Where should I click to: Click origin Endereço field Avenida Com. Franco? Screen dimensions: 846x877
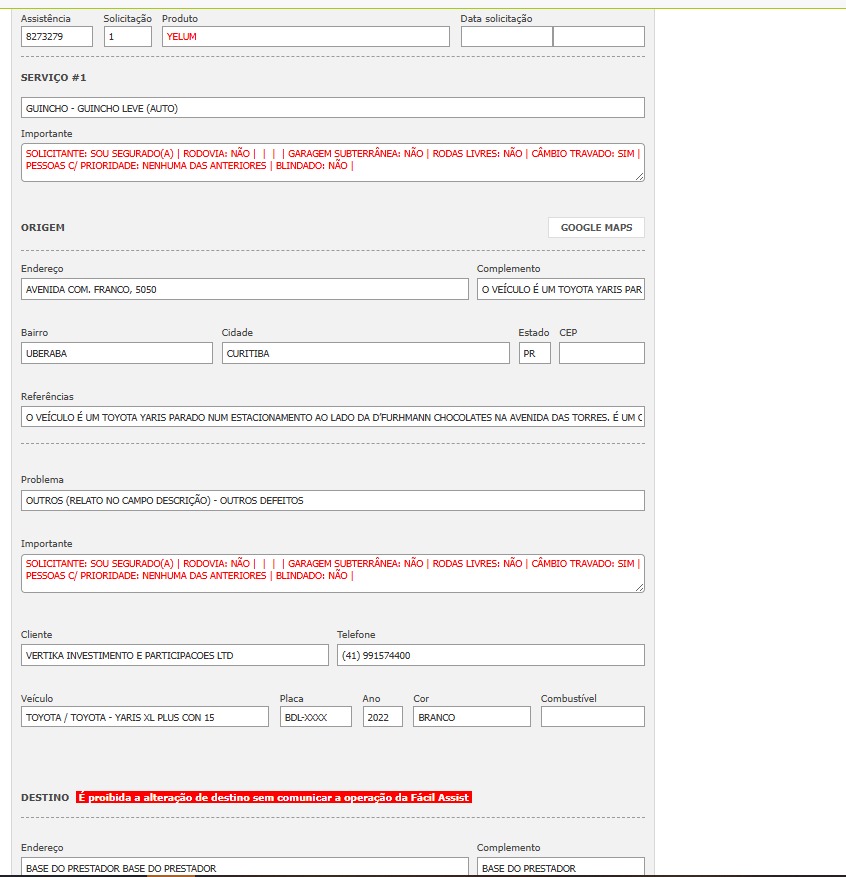click(244, 289)
